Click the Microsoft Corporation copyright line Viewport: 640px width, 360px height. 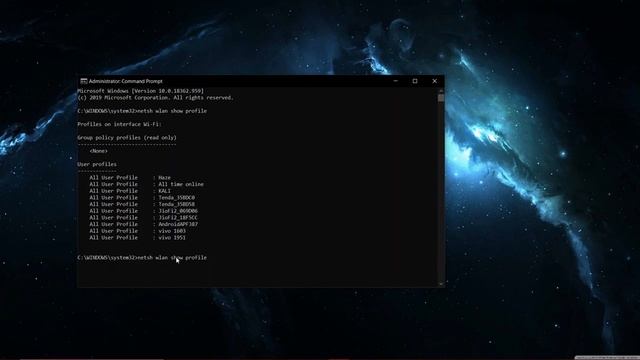point(156,98)
